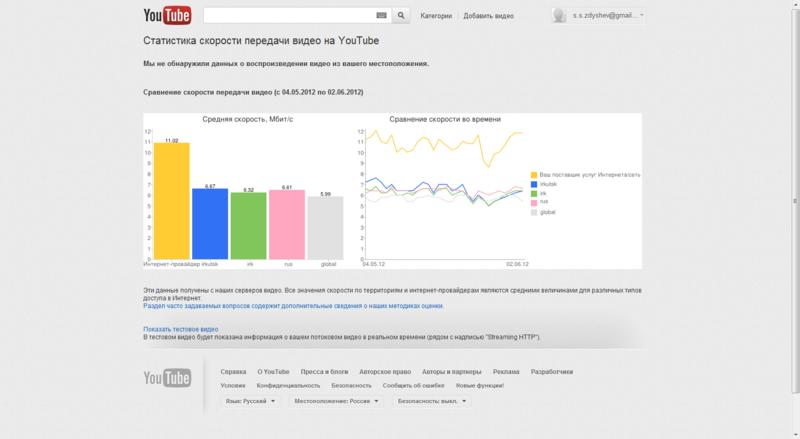The image size is (800, 439).
Task: Open the Справка footer link
Action: click(233, 372)
